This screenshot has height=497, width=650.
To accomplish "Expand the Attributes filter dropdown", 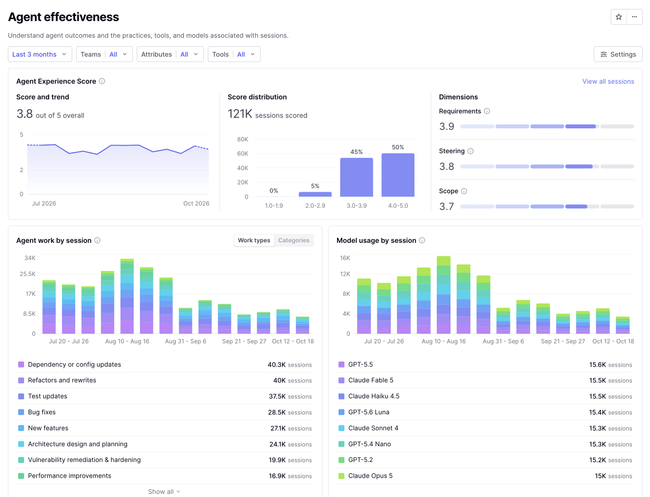I will tap(170, 54).
